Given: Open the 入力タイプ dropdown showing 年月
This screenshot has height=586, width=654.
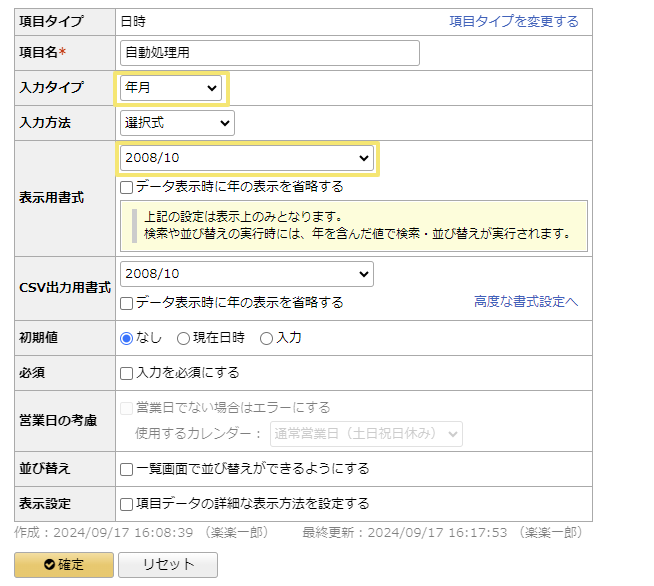Looking at the screenshot, I should 171,88.
